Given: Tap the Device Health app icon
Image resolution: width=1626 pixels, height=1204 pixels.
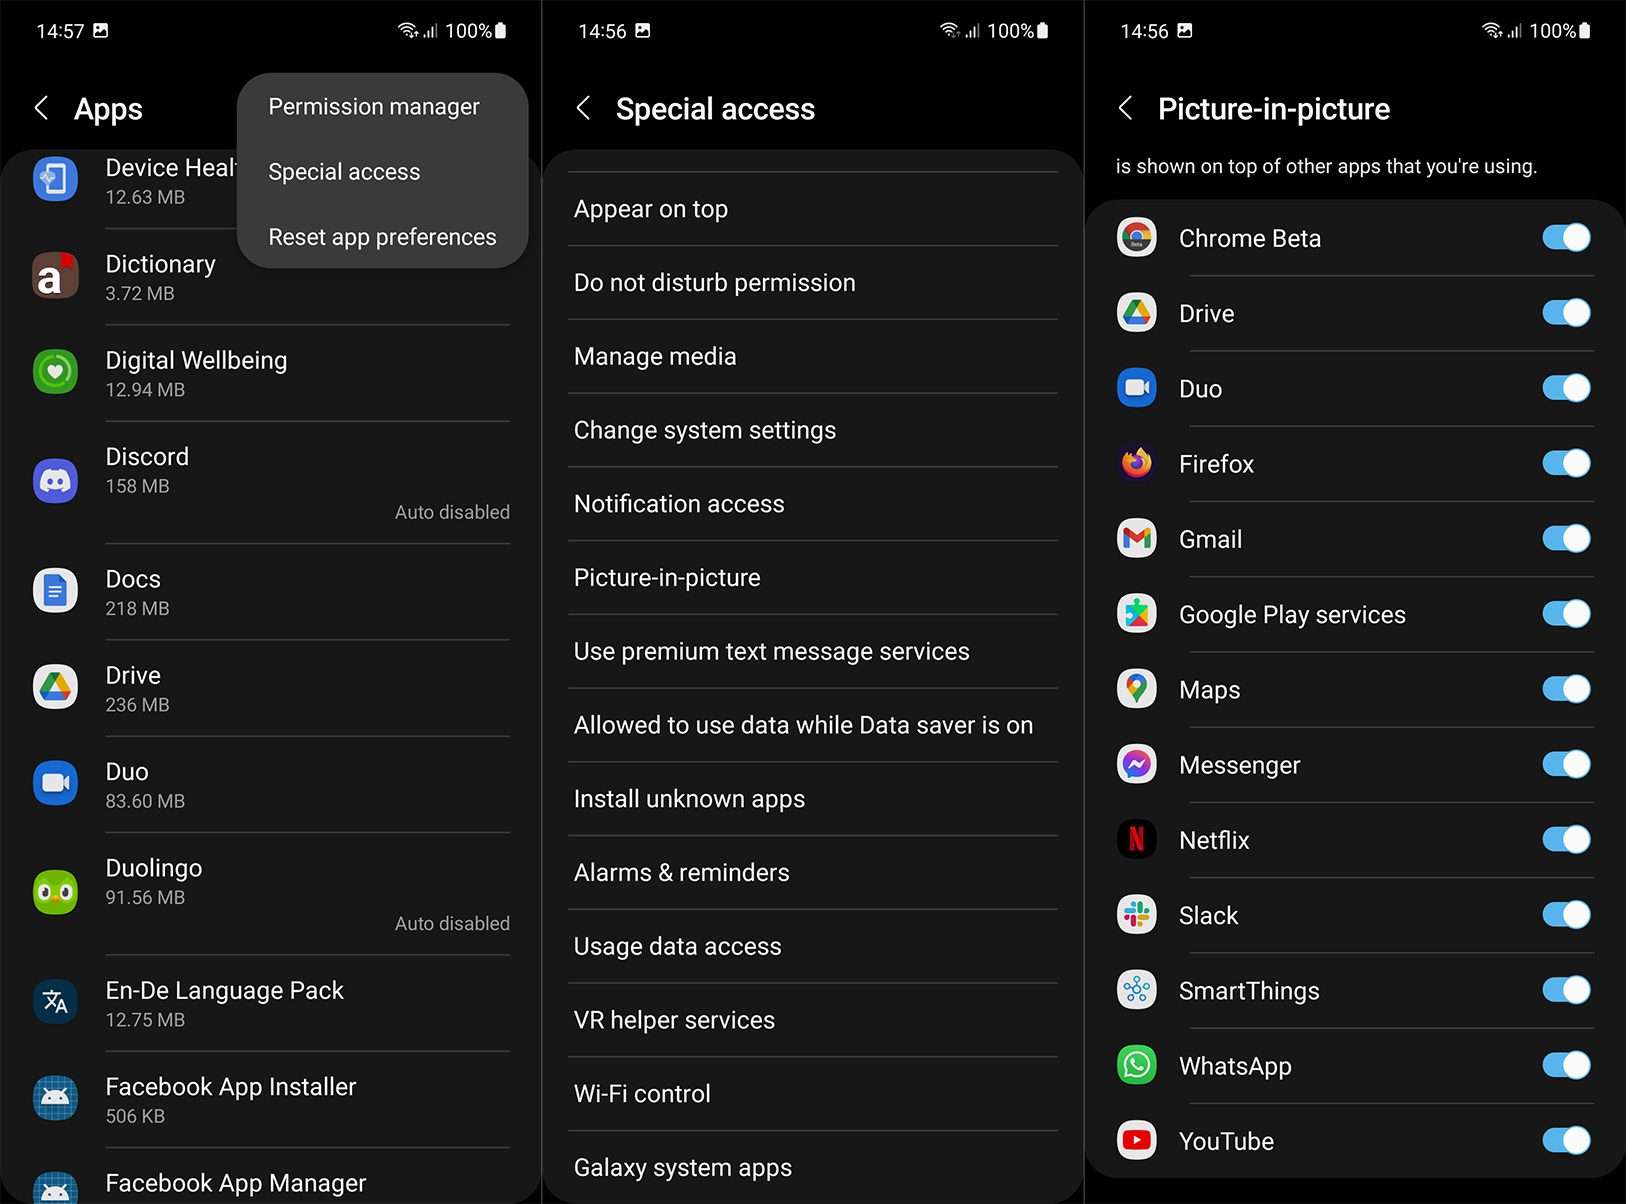Looking at the screenshot, I should coord(56,180).
